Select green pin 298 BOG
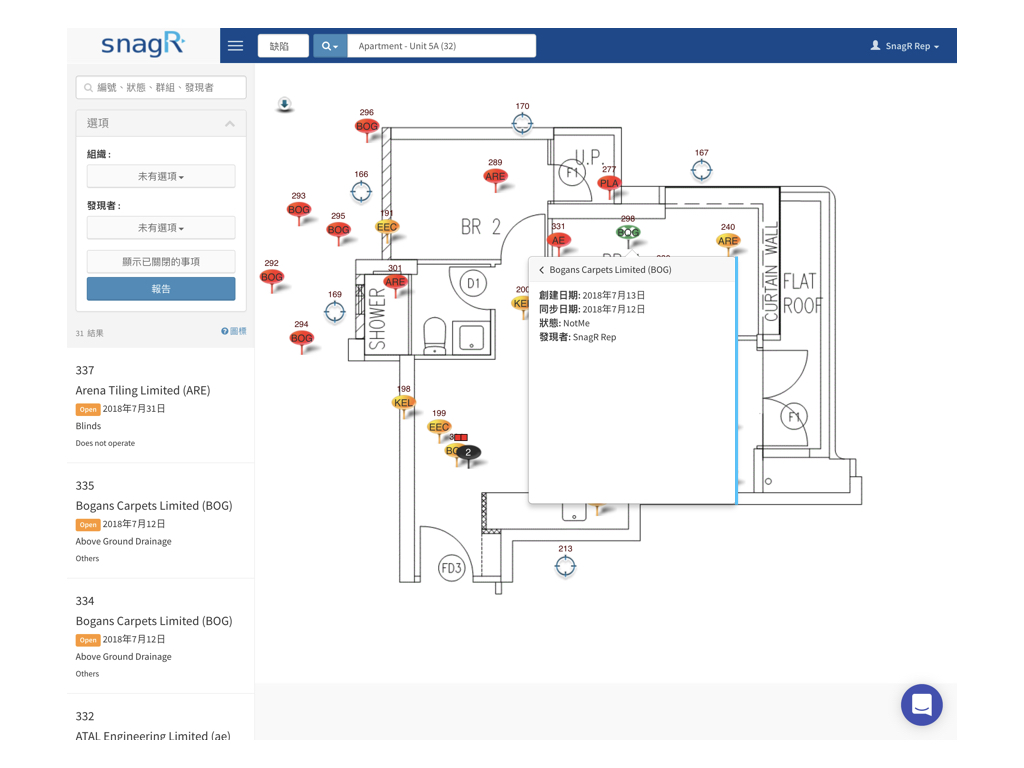The height and width of the screenshot is (768, 1024). (x=628, y=232)
